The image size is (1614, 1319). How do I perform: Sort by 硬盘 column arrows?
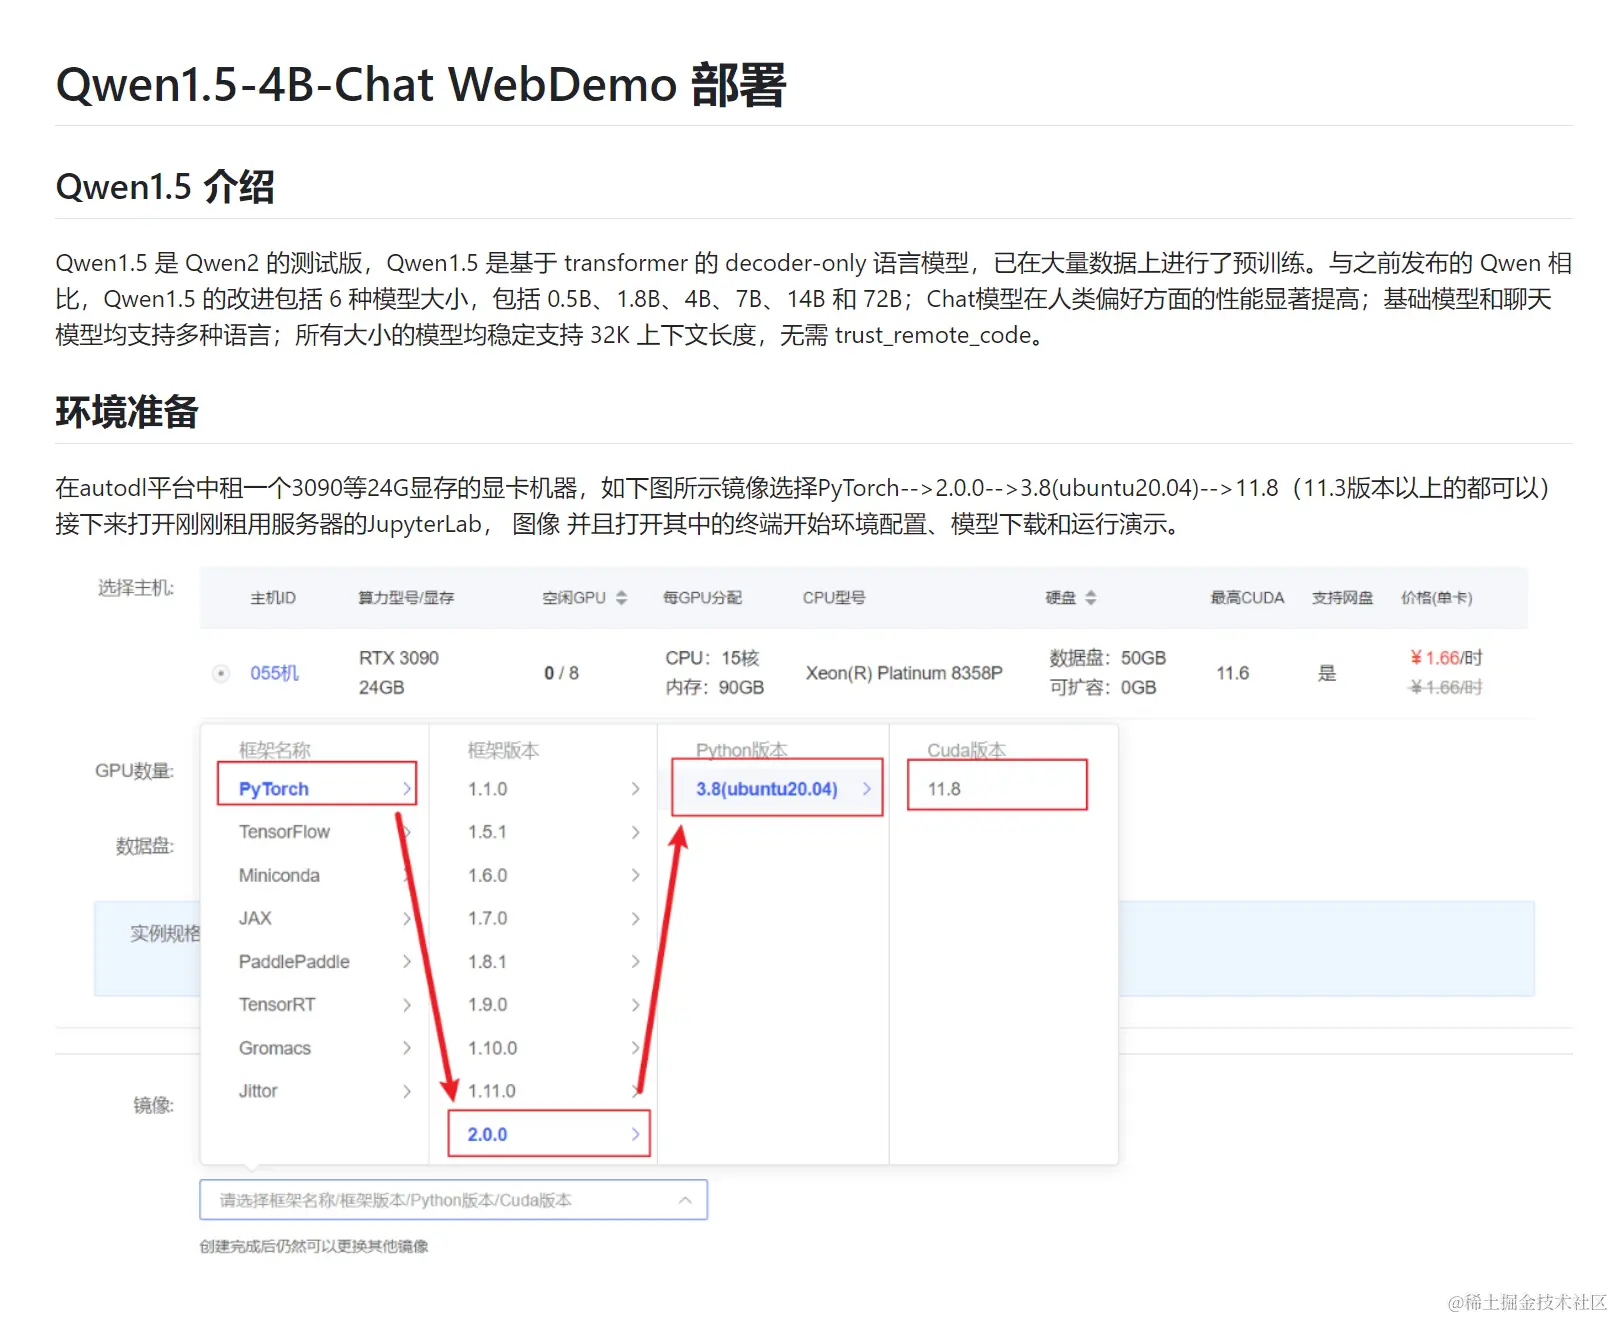coord(1091,597)
